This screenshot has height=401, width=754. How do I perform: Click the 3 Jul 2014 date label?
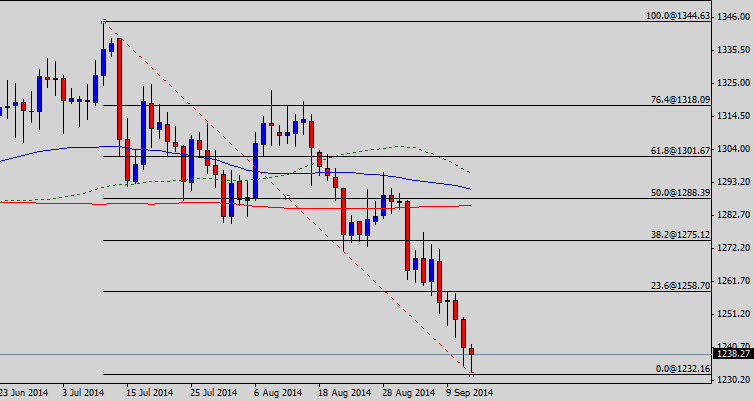click(83, 392)
